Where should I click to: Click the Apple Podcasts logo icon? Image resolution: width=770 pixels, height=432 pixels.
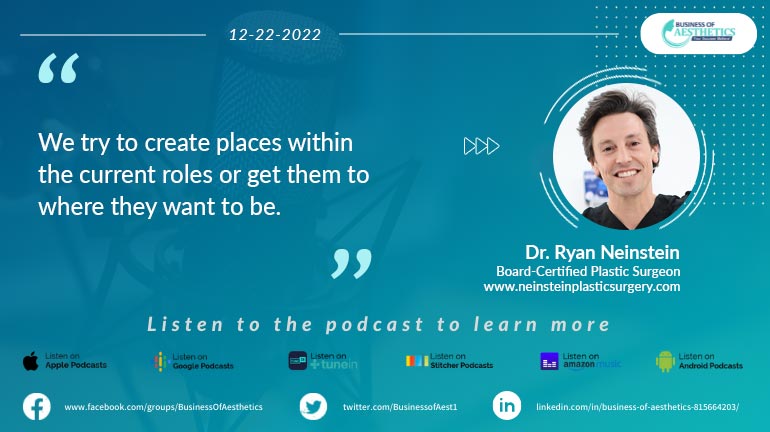click(31, 361)
